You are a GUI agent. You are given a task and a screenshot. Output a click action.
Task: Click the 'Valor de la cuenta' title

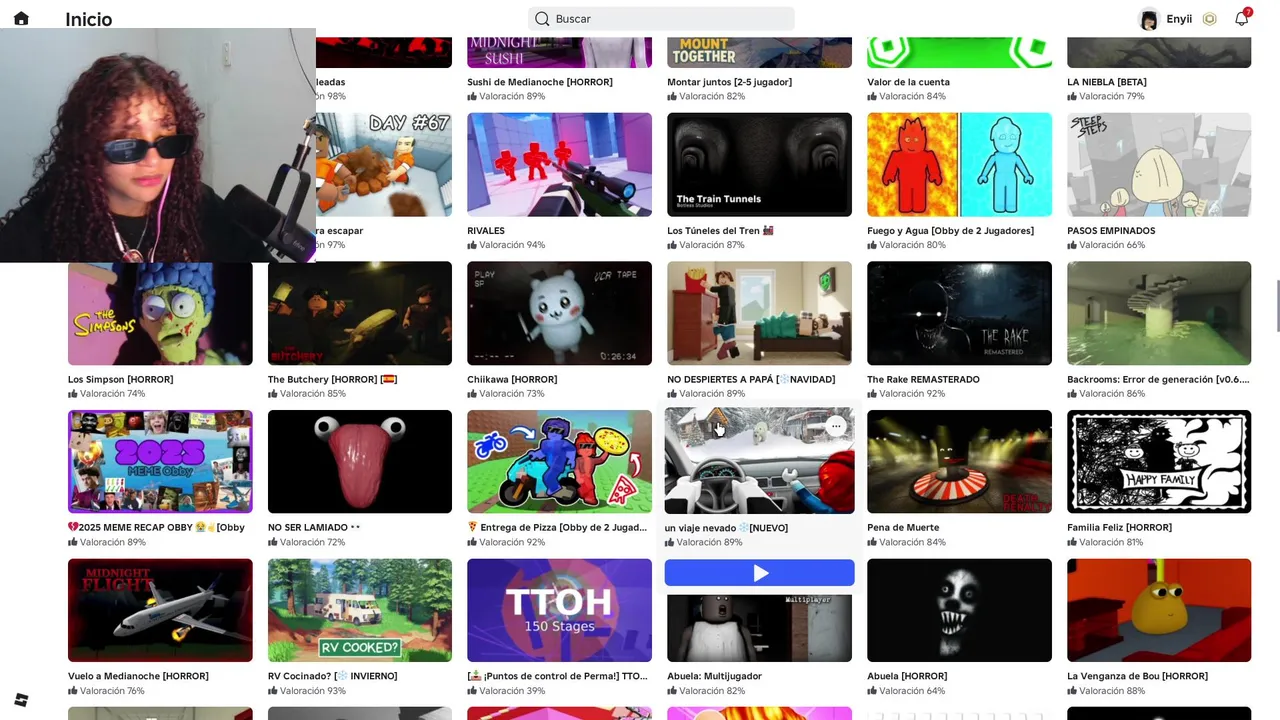(908, 82)
